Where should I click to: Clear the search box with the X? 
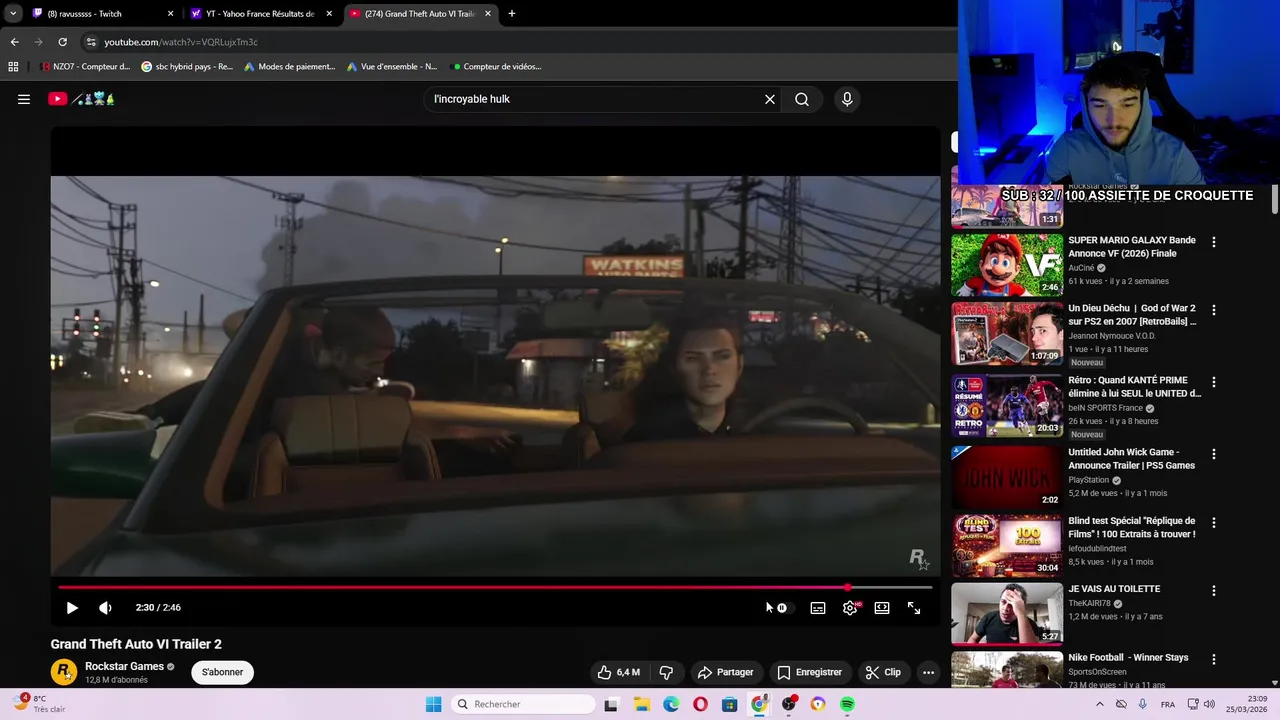[770, 99]
